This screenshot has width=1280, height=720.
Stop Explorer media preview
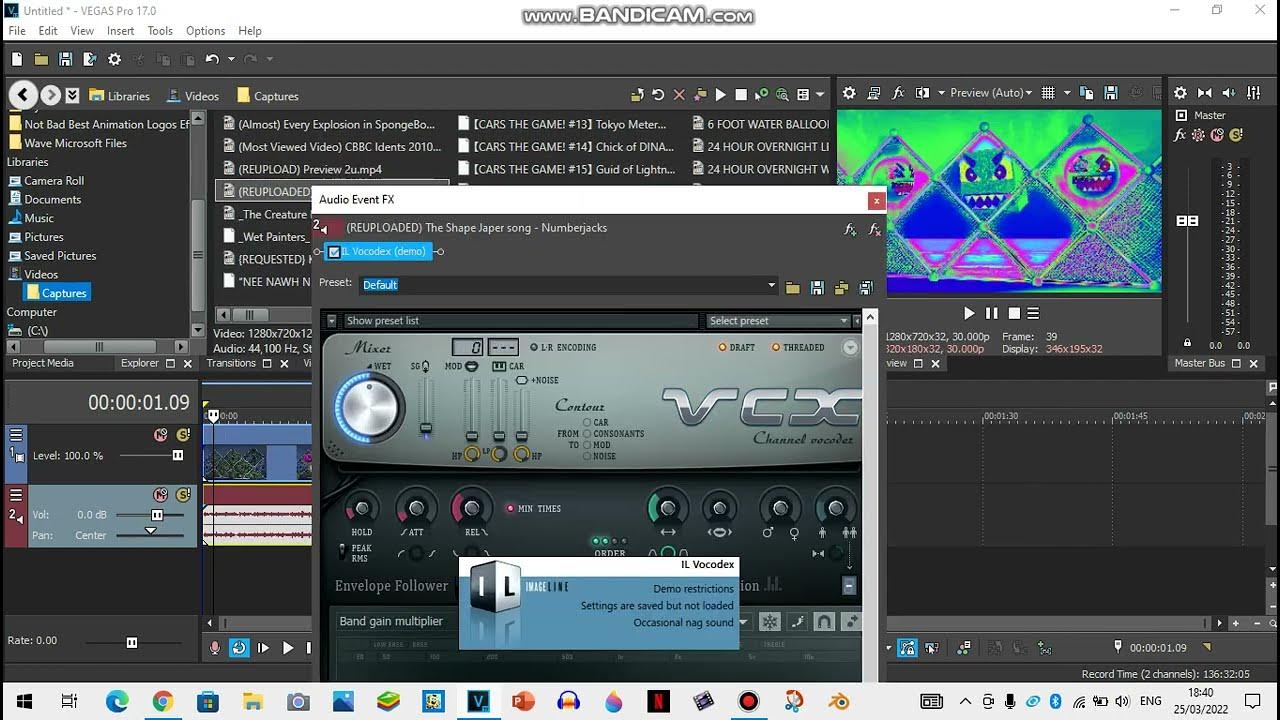point(741,95)
